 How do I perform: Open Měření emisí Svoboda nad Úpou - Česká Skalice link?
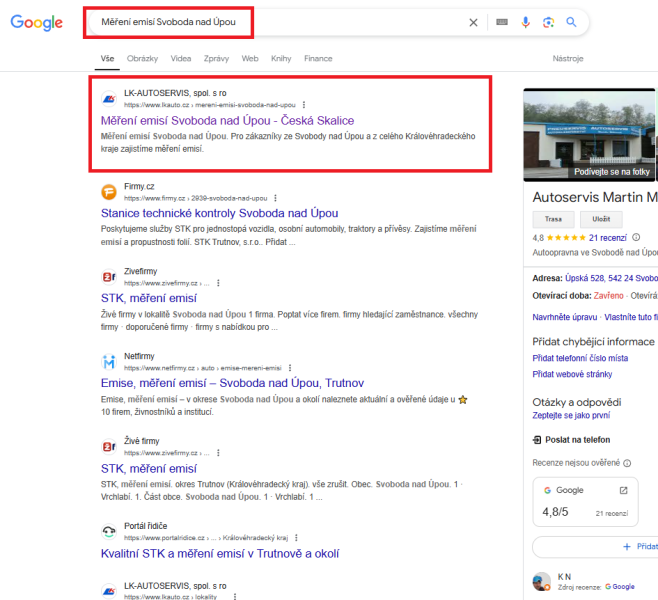(x=227, y=121)
